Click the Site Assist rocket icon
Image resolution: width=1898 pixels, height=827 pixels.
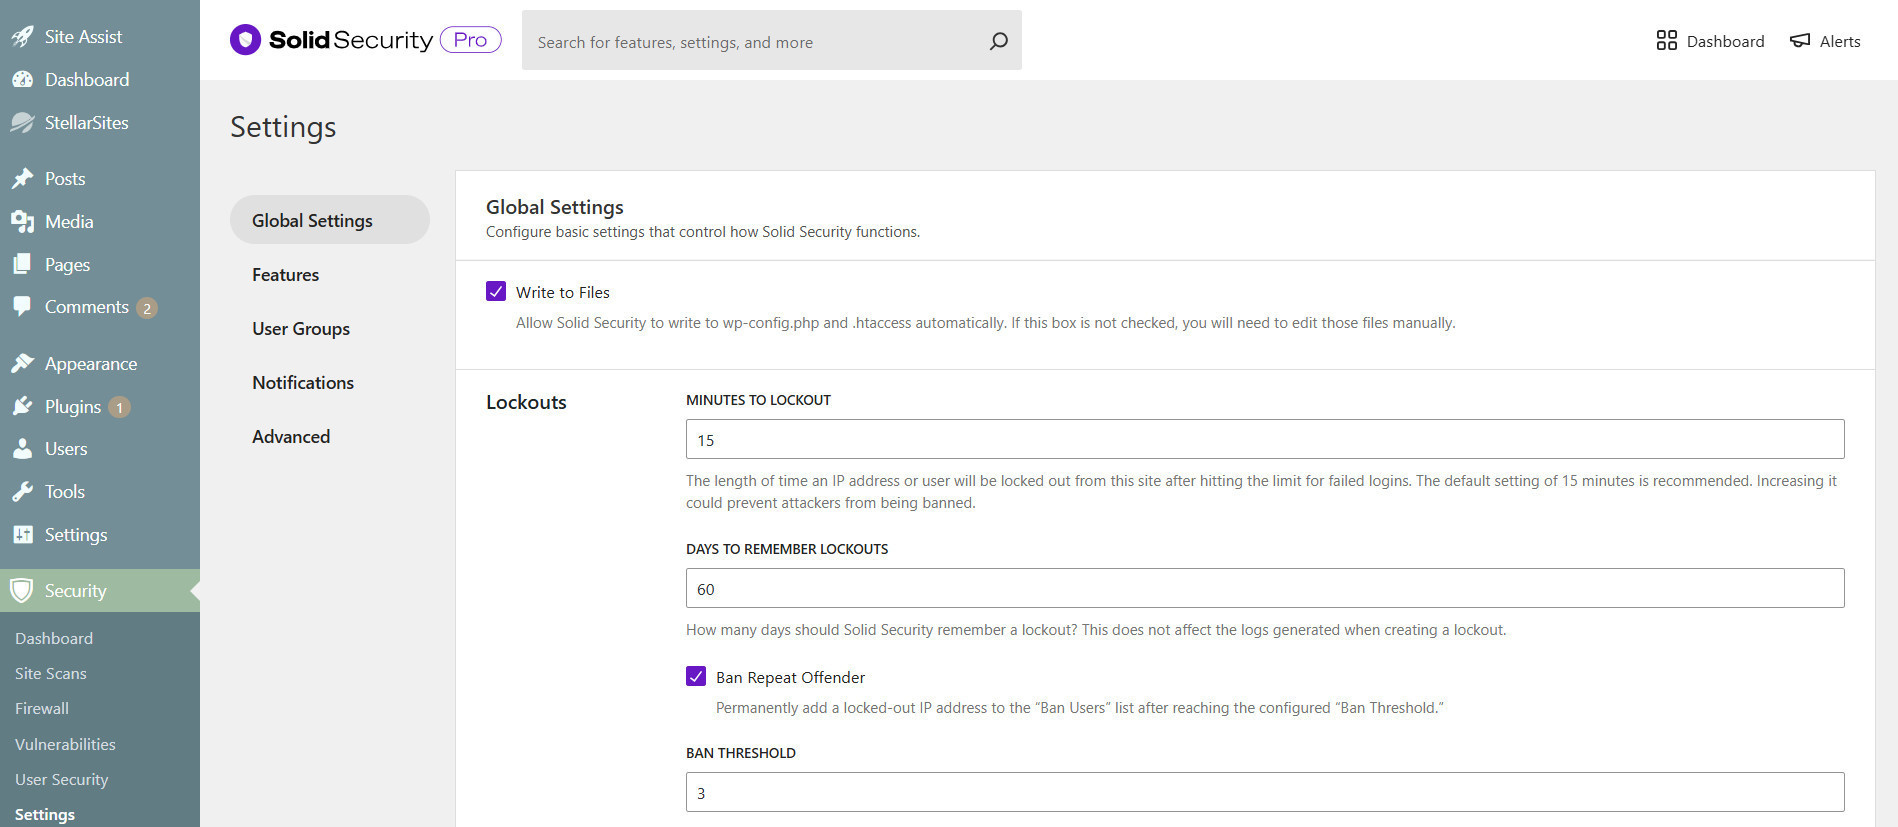22,37
